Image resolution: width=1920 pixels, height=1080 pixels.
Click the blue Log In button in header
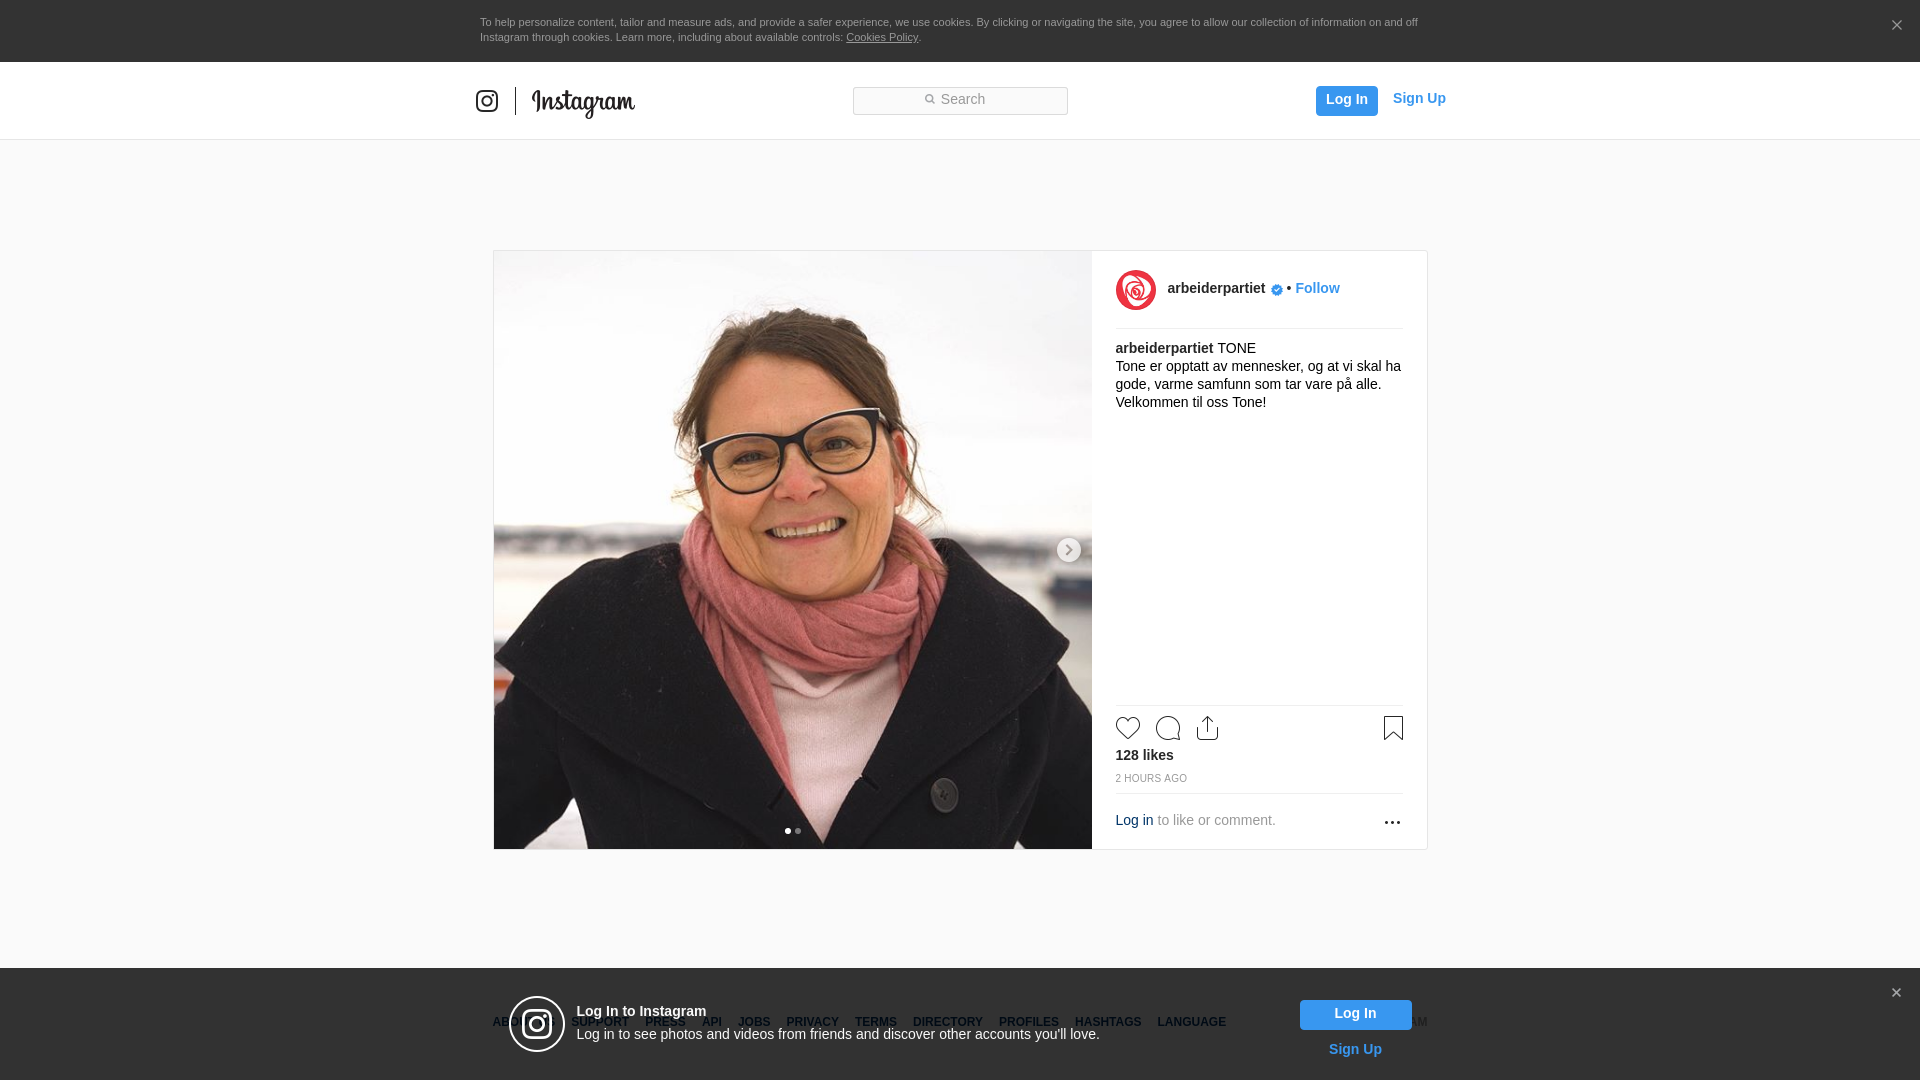pos(1346,100)
